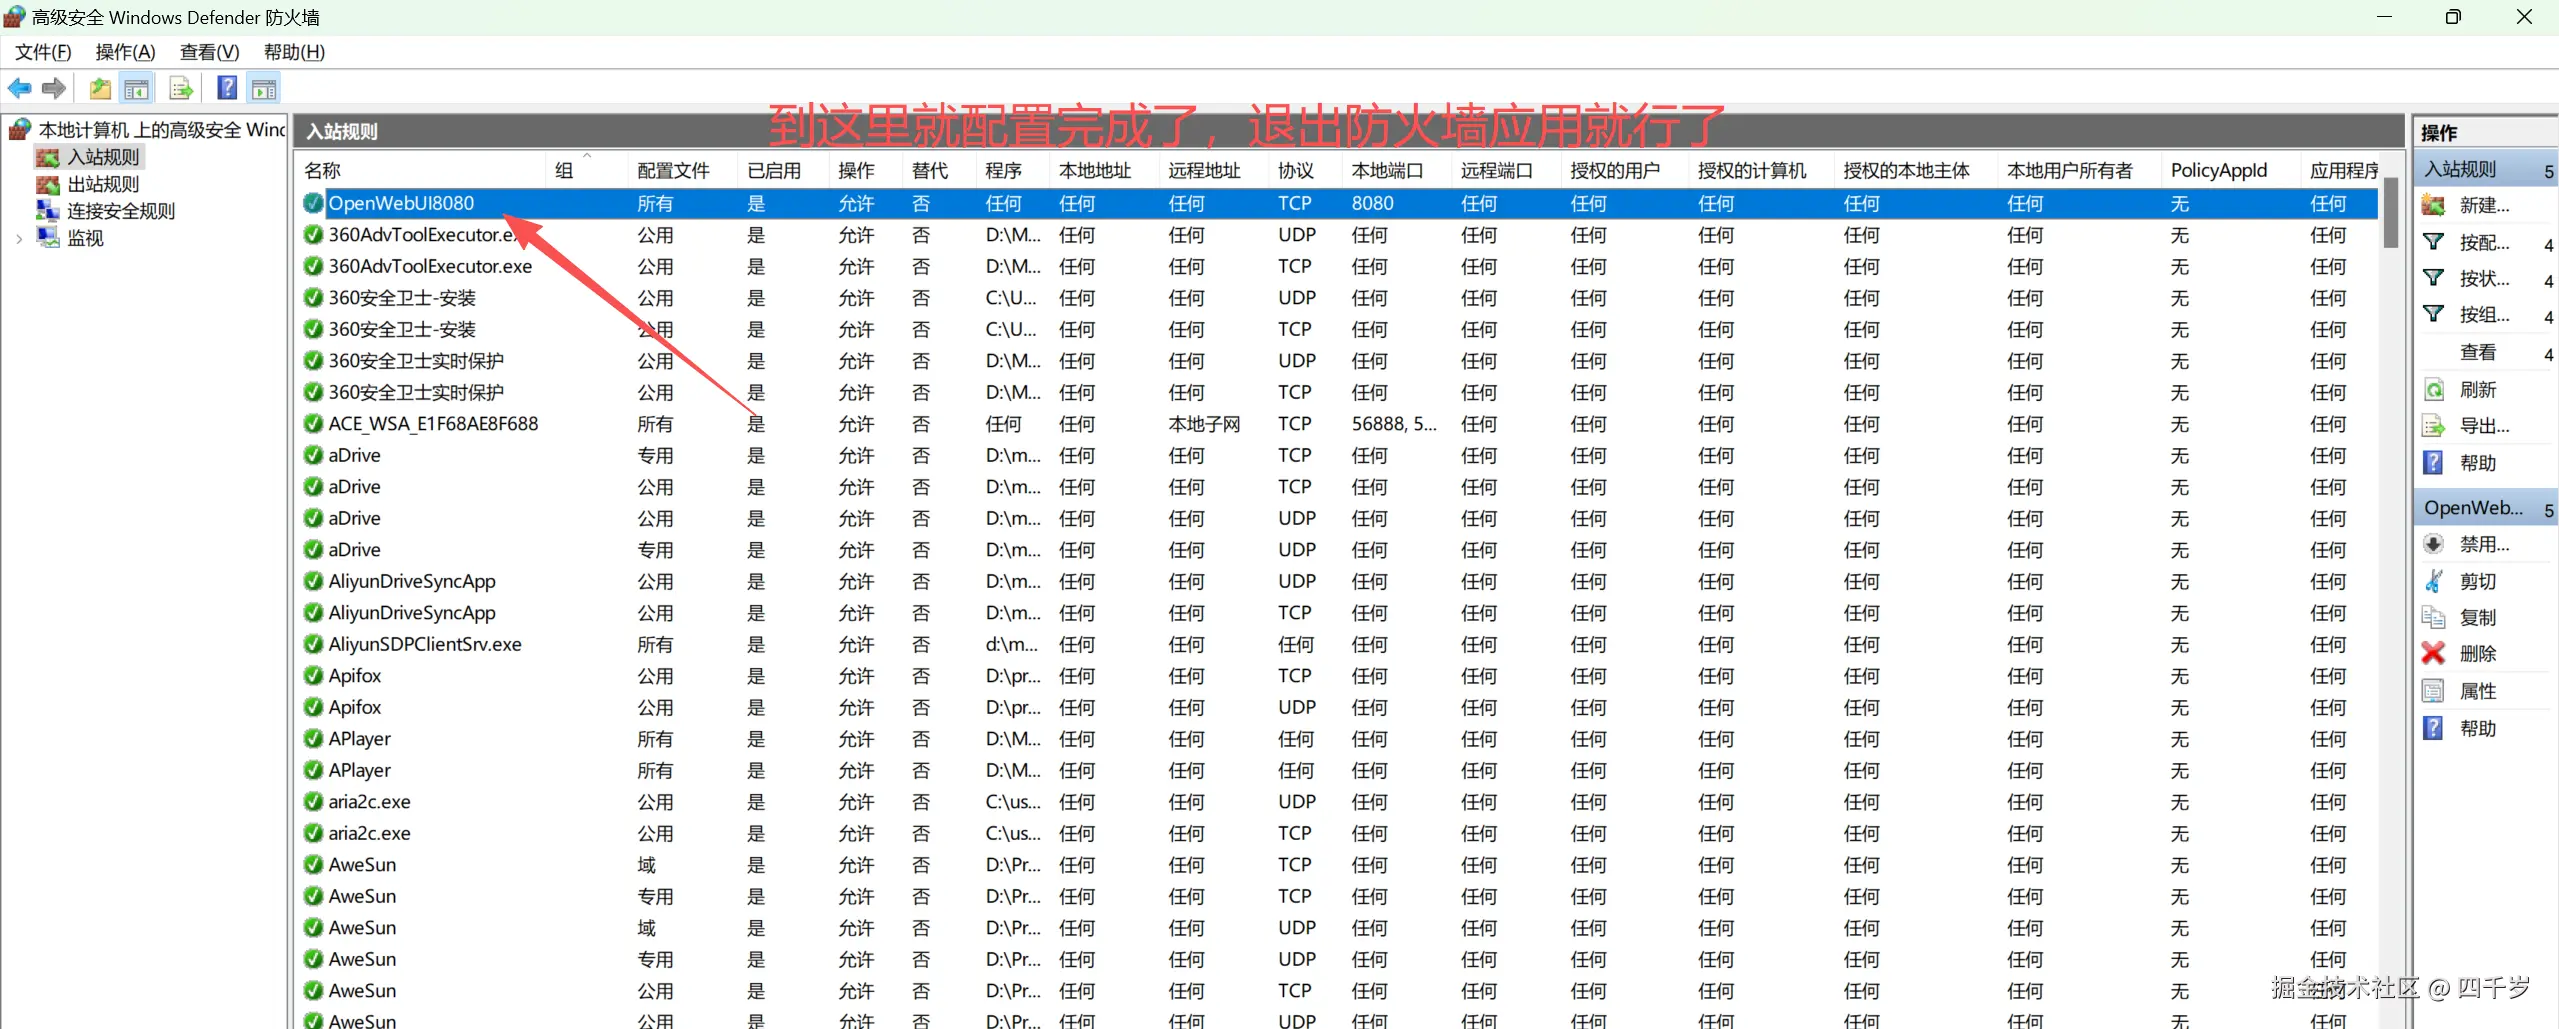The width and height of the screenshot is (2559, 1029).
Task: Click the 授权的用户 column header
Action: tap(1625, 170)
